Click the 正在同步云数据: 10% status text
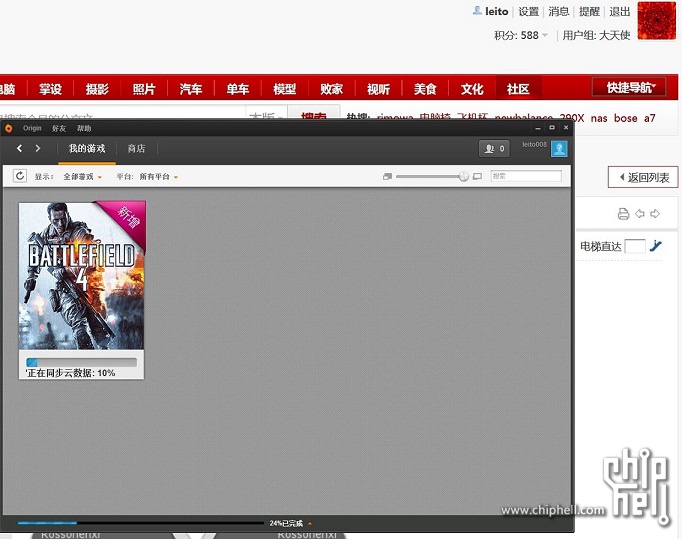The height and width of the screenshot is (539, 682). click(x=70, y=373)
